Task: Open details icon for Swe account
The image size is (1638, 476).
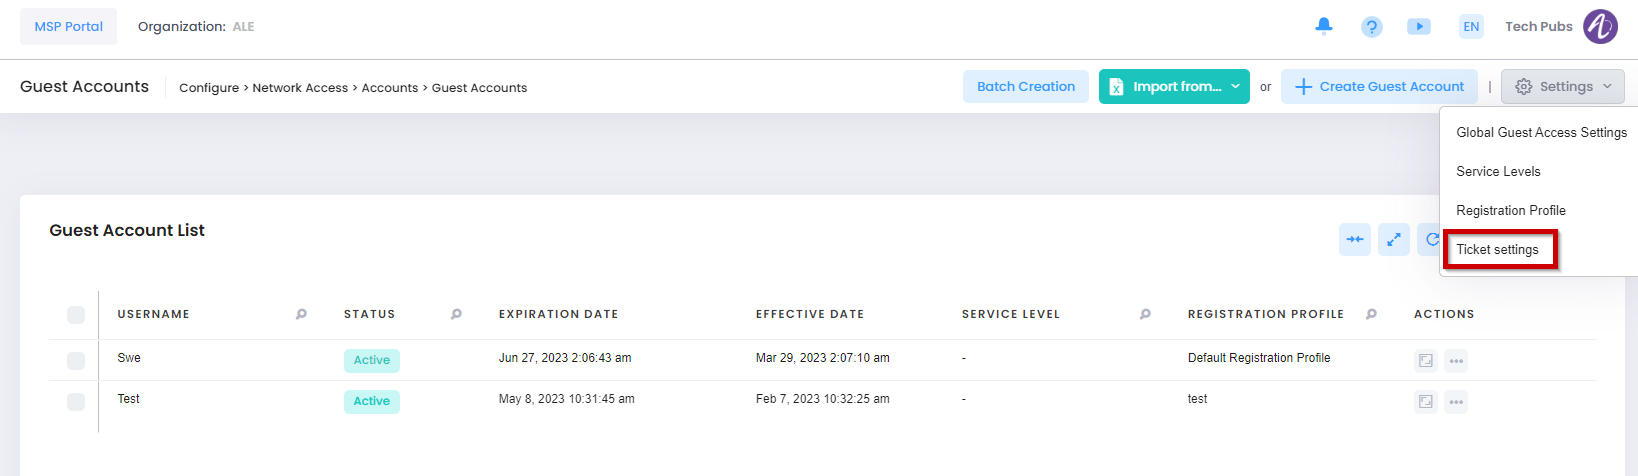Action: tap(1425, 361)
